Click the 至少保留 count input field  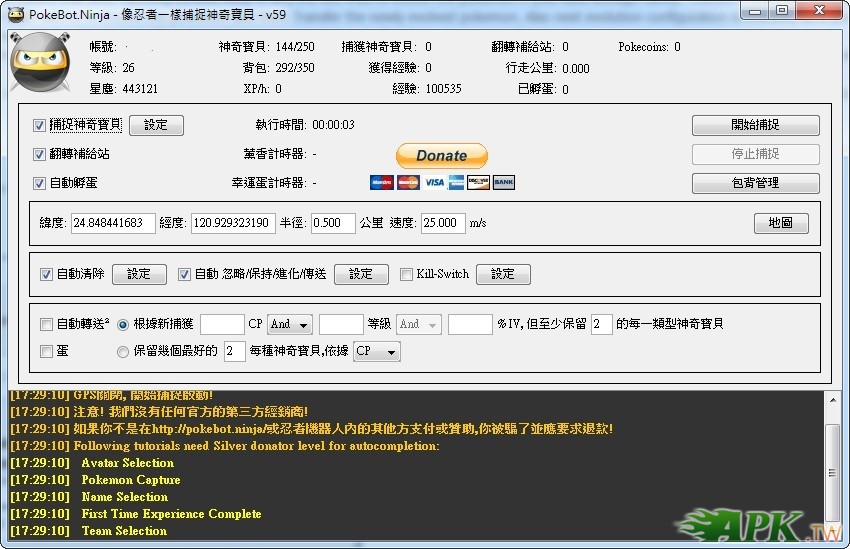[602, 324]
